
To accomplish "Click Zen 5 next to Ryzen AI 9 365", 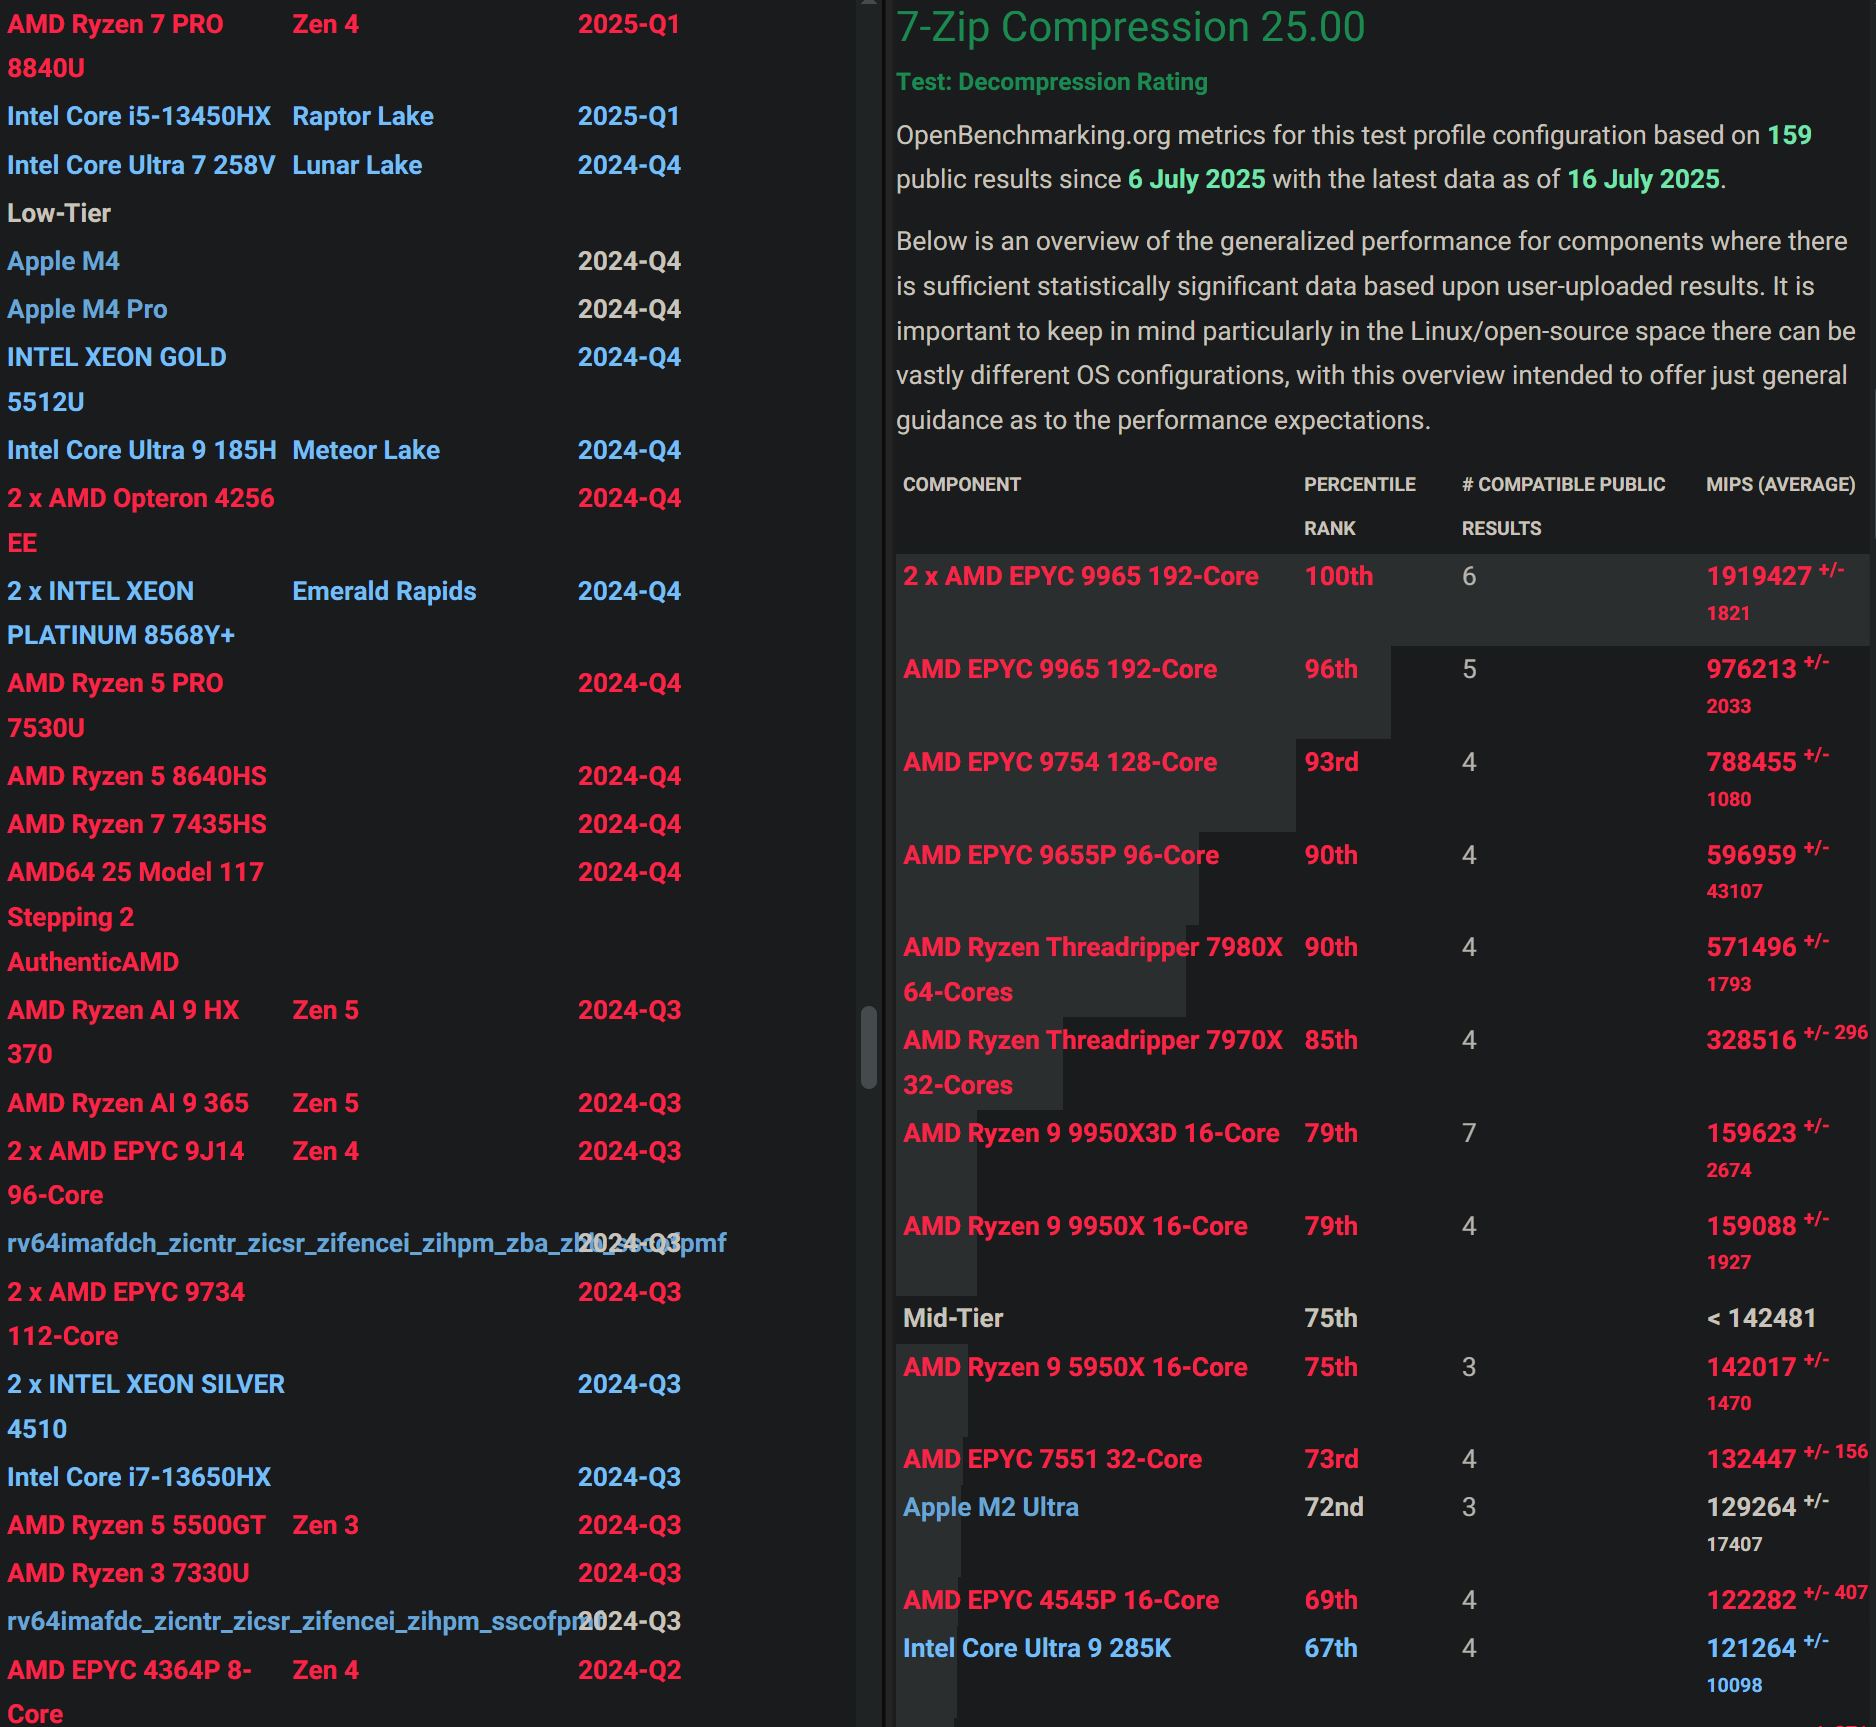I will click(325, 1103).
